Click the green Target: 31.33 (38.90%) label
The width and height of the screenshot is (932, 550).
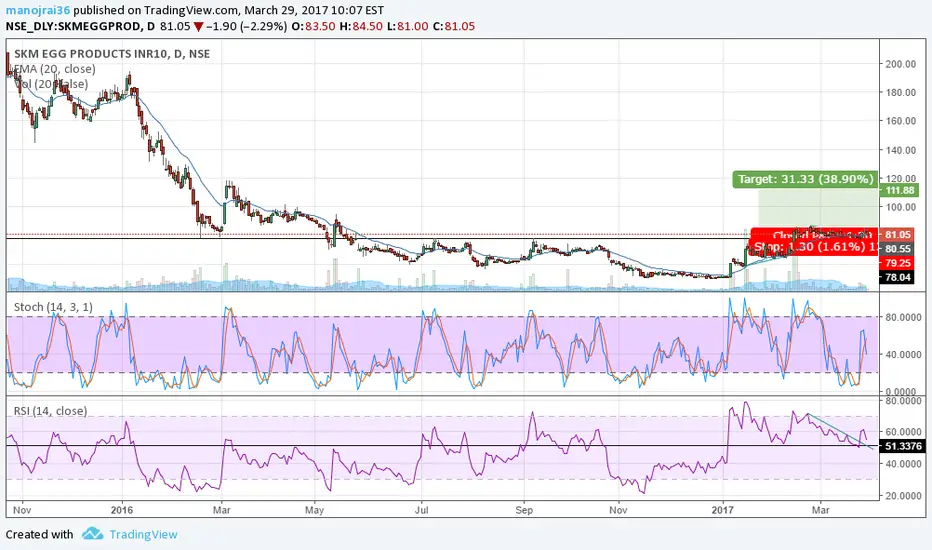tap(805, 179)
